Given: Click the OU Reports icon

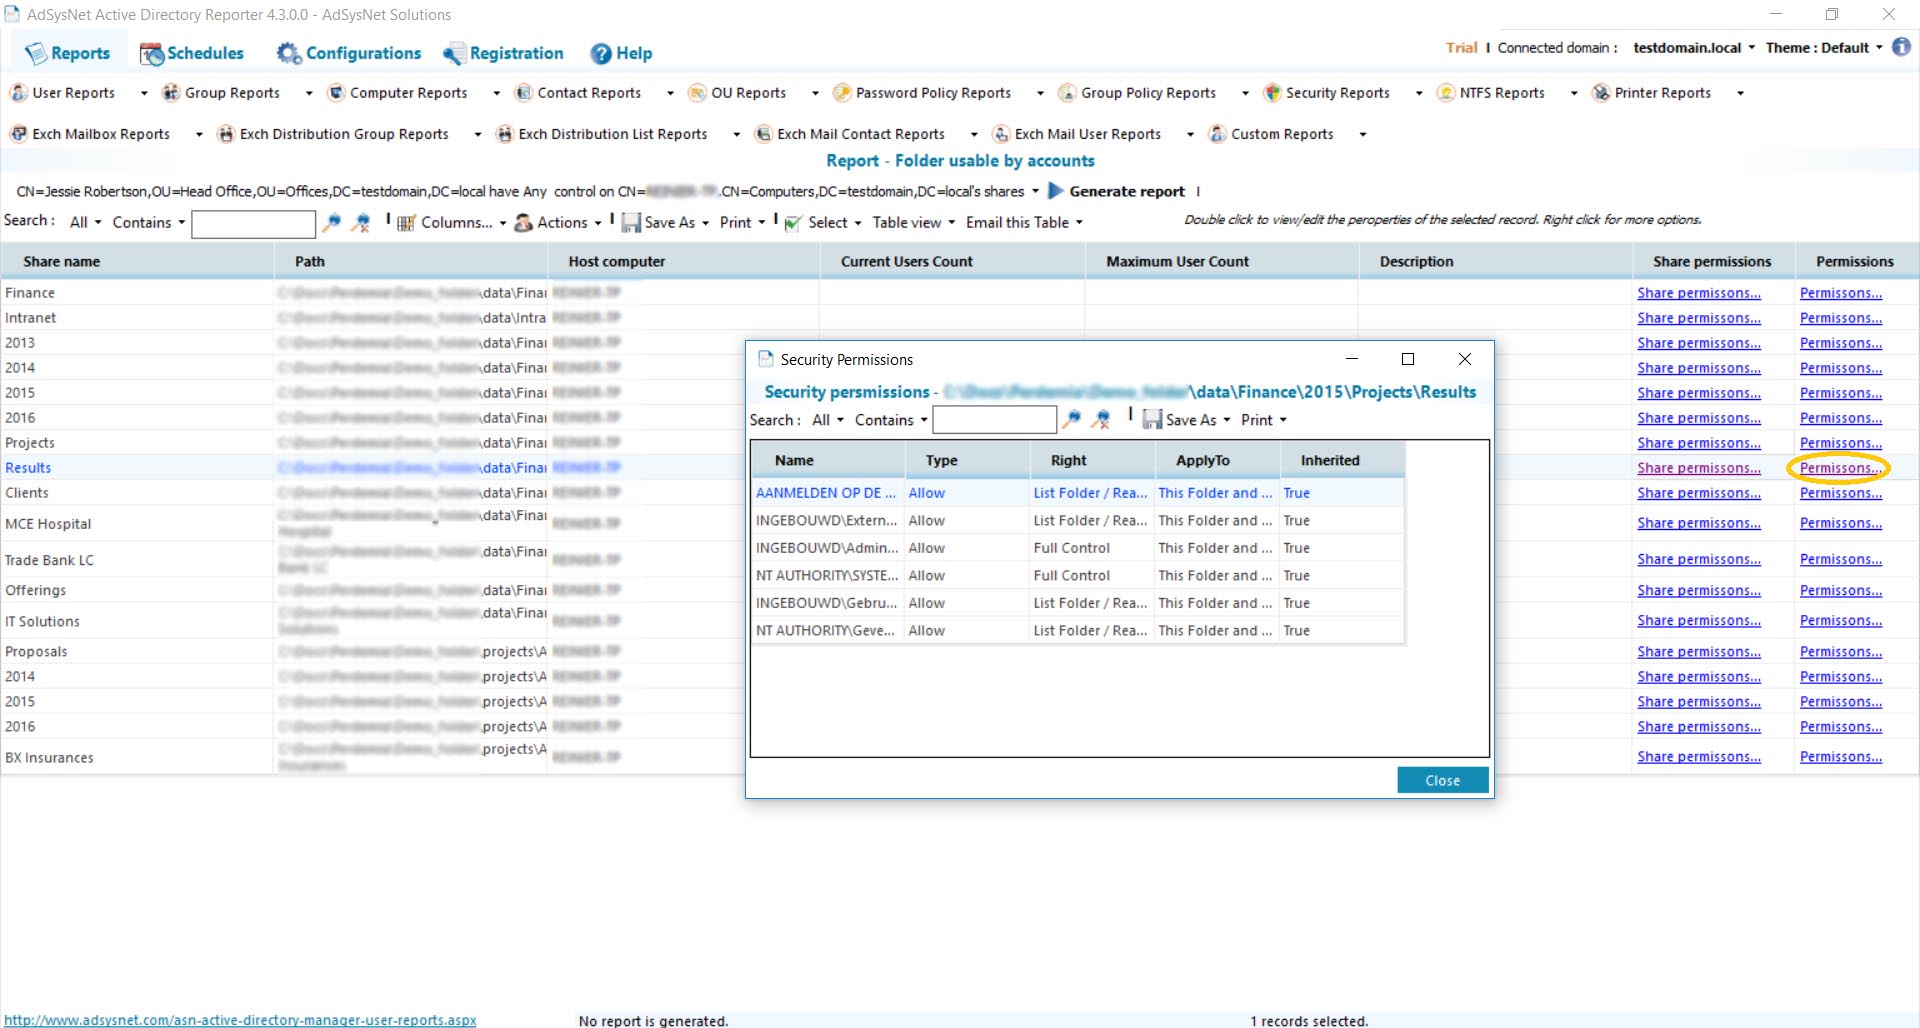Looking at the screenshot, I should tap(697, 93).
